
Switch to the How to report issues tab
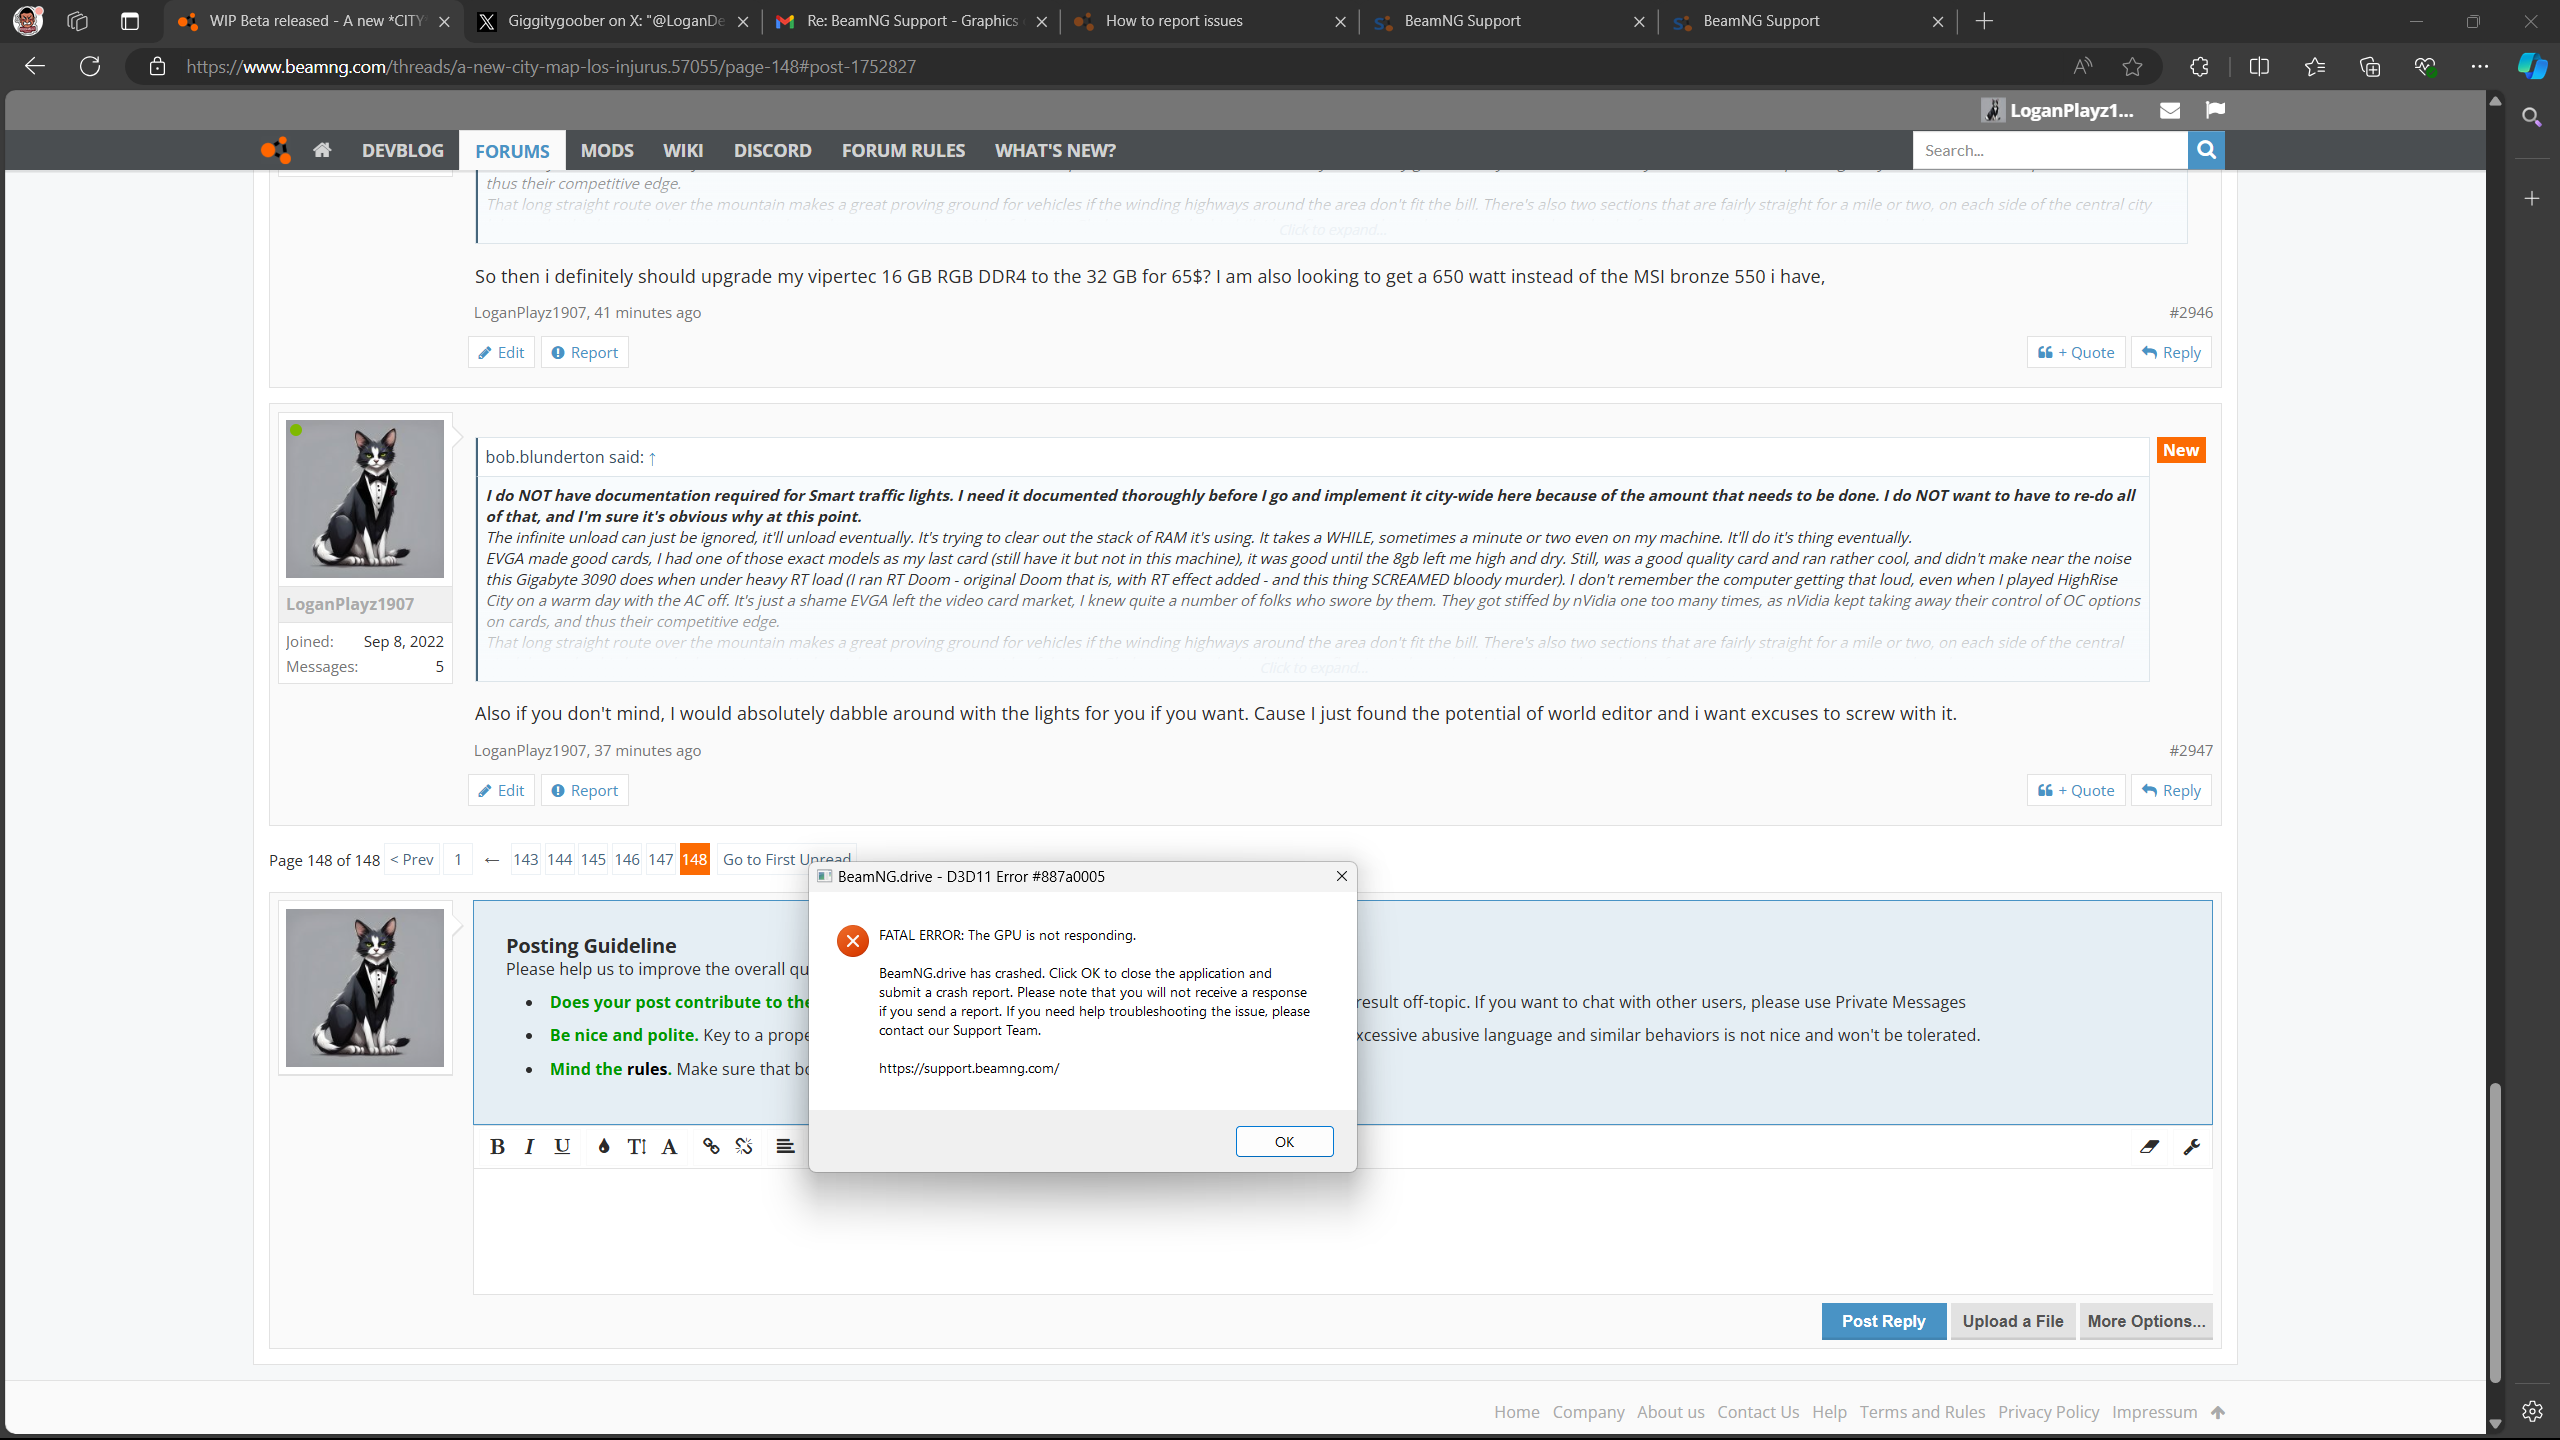click(x=1174, y=21)
